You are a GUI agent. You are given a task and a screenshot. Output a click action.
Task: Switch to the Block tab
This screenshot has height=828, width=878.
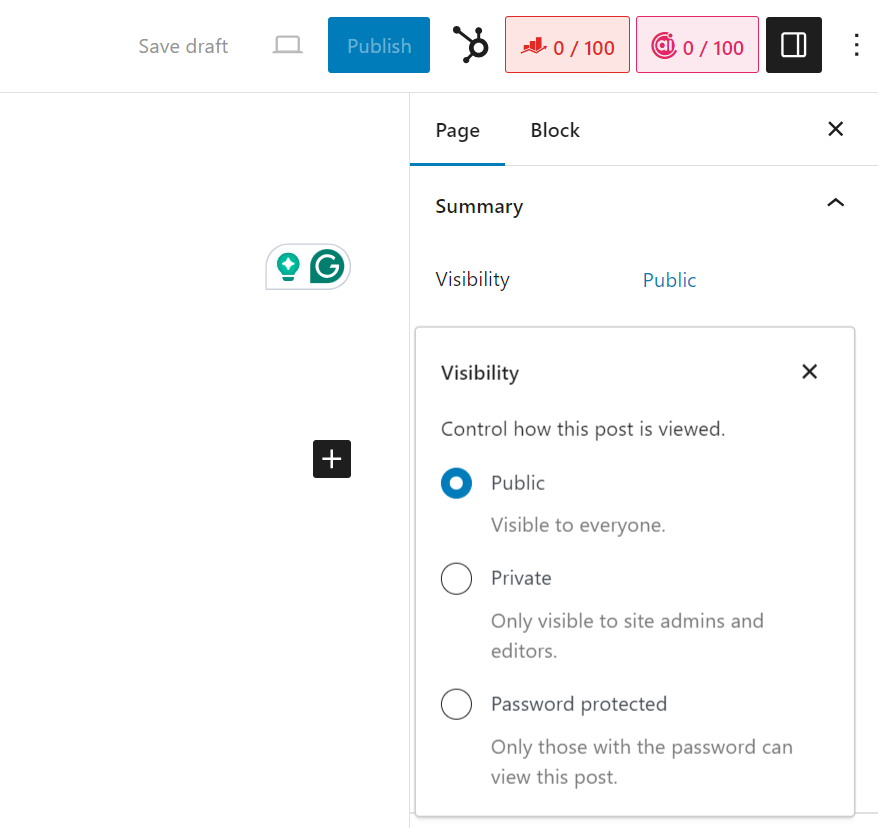[x=555, y=130]
